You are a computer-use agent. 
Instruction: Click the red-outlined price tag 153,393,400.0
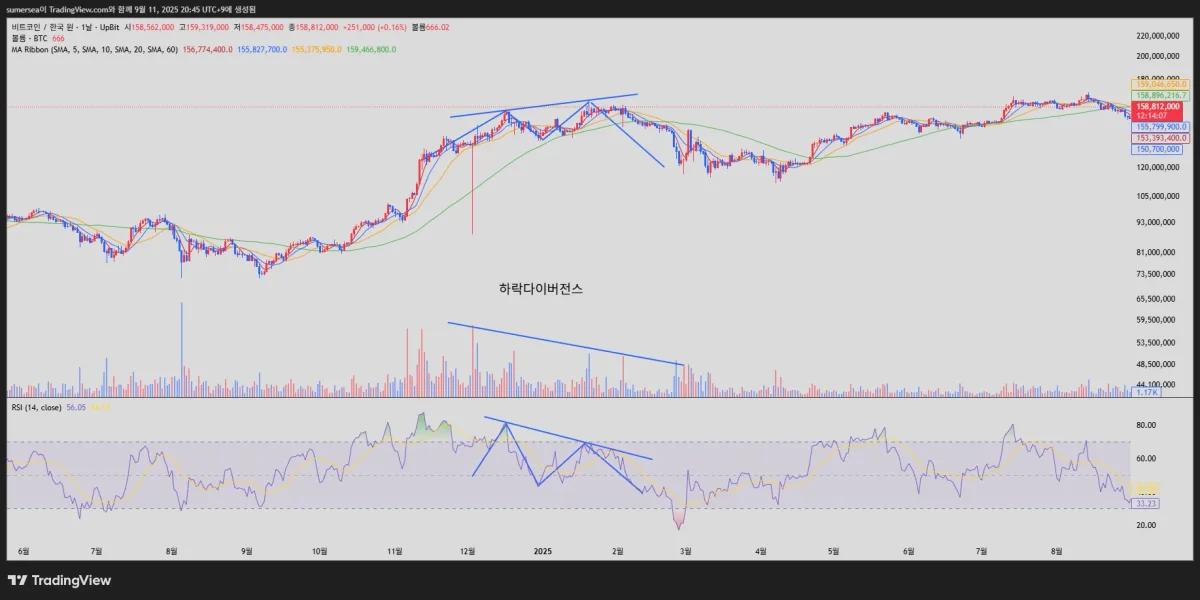pos(1160,138)
